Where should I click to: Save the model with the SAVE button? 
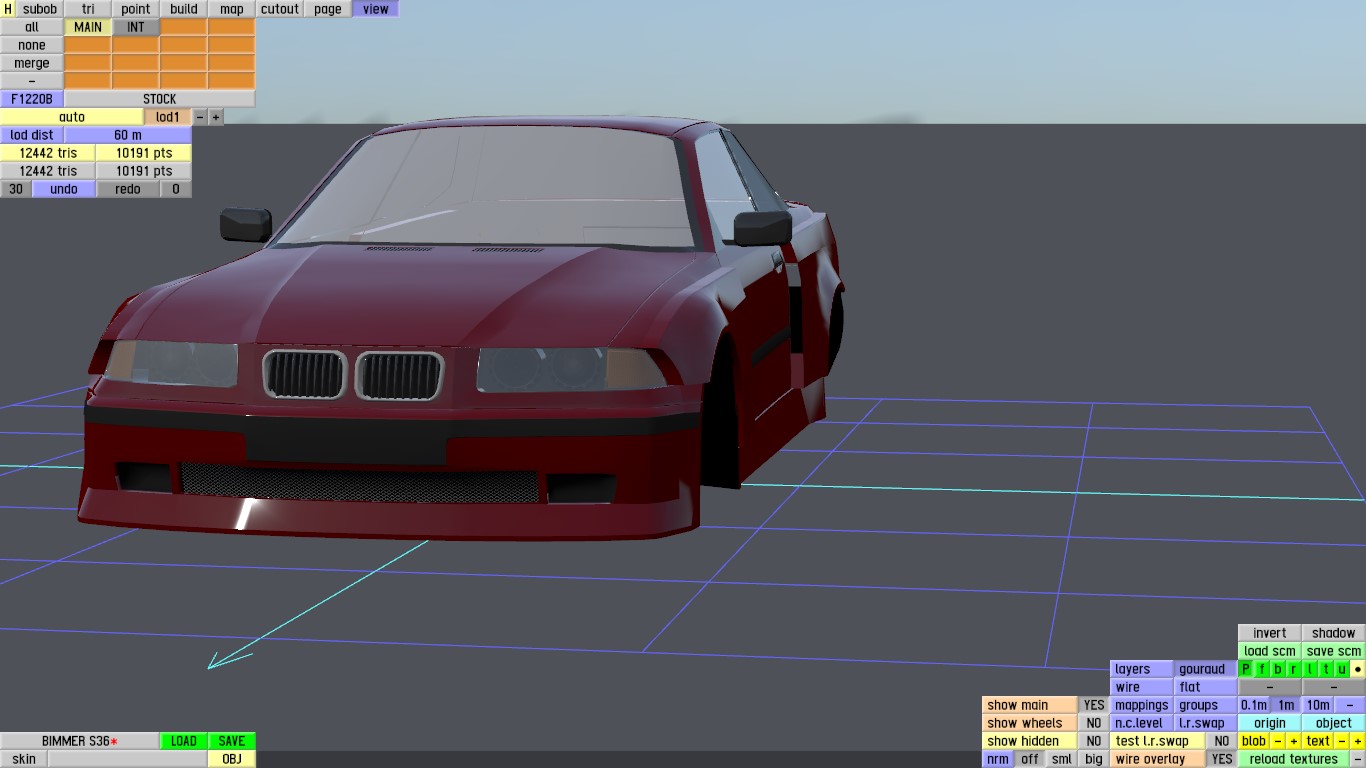point(232,741)
